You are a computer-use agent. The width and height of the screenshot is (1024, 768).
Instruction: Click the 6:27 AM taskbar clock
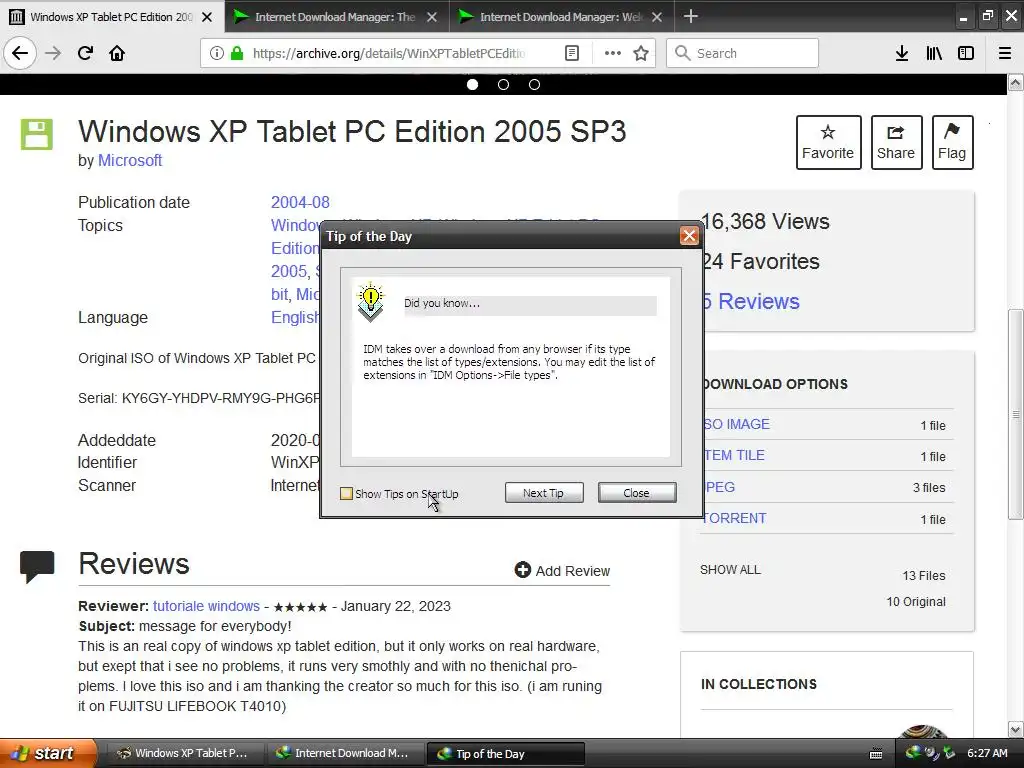(987, 753)
